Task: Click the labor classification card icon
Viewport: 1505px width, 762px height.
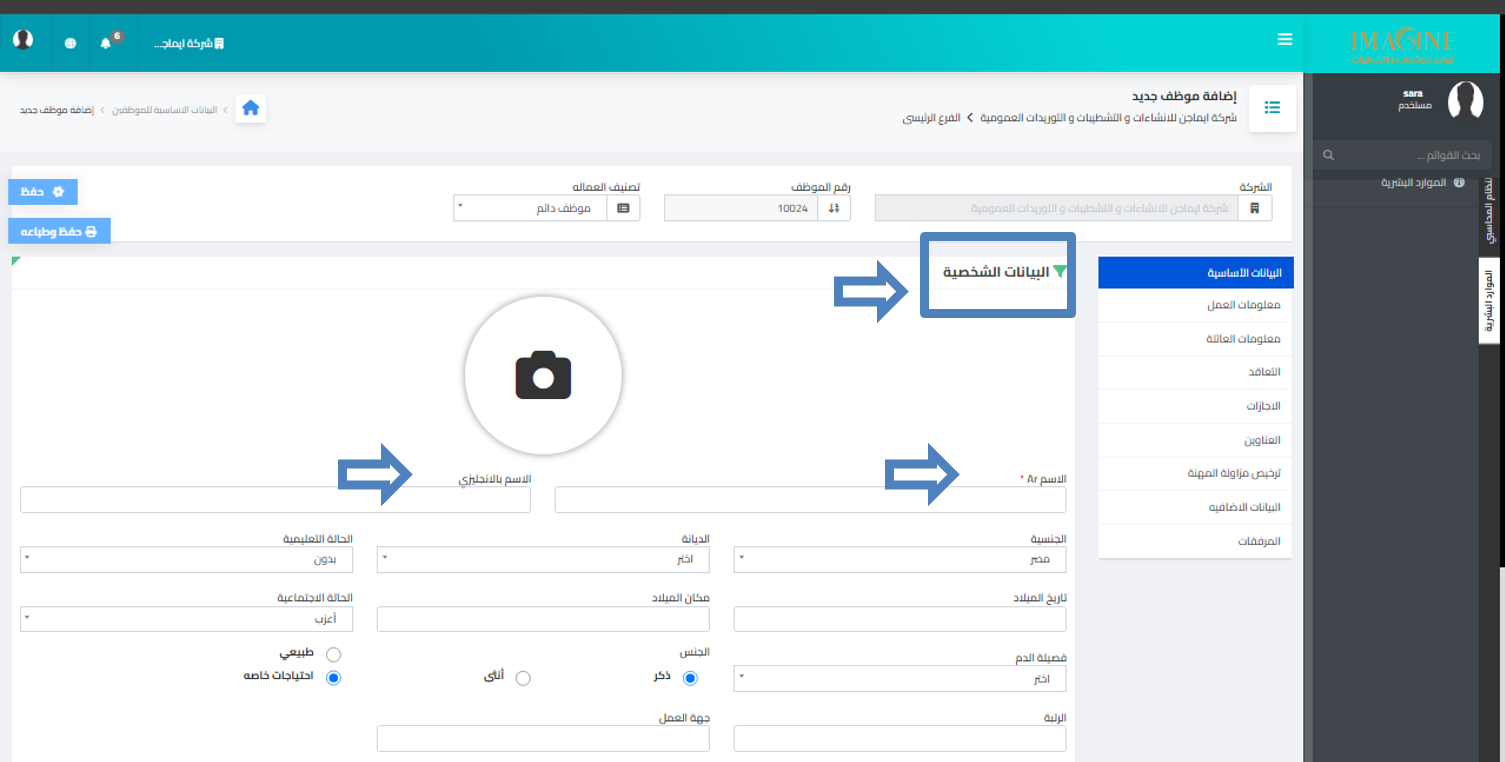Action: (623, 208)
